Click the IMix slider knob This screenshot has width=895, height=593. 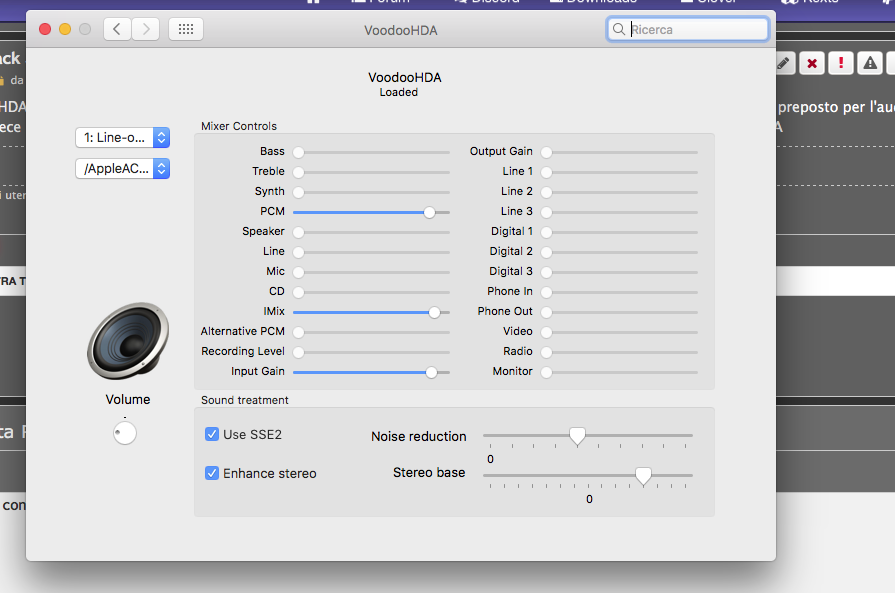[x=434, y=312]
